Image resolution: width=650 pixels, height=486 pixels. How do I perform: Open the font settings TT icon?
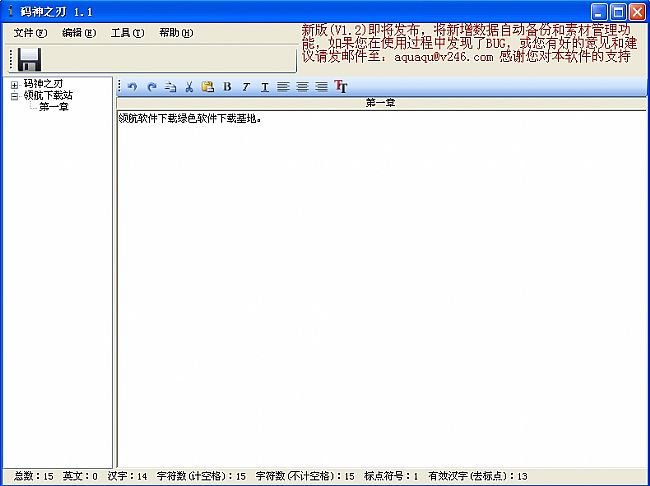340,86
